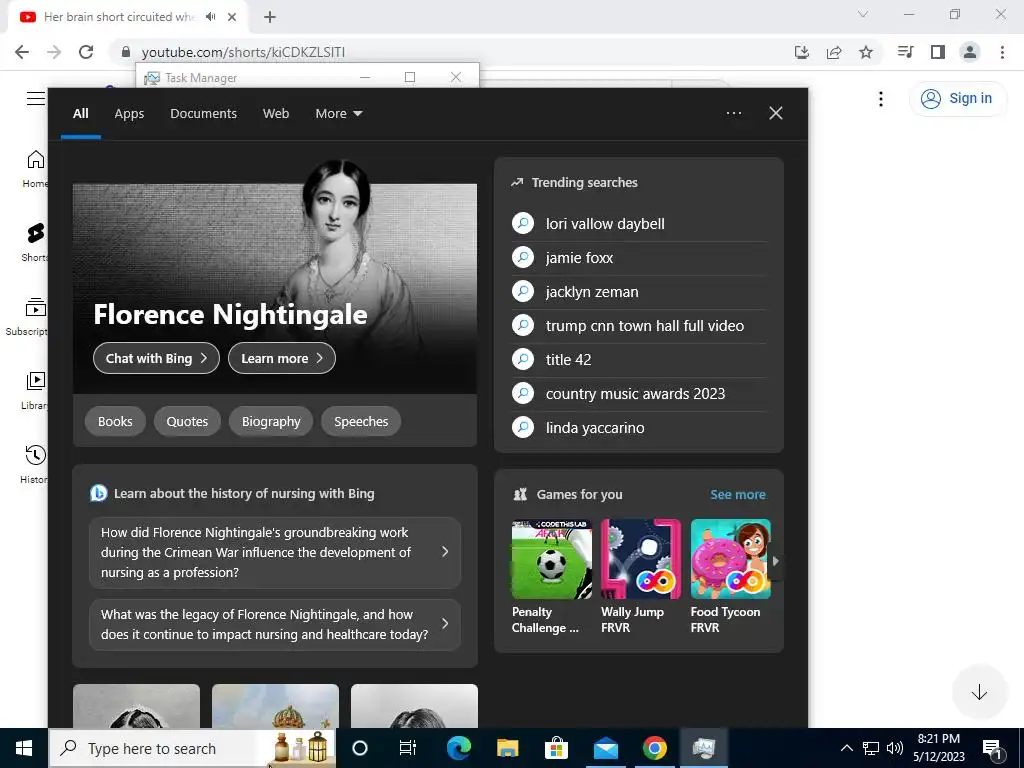Open search panel options ellipsis

click(x=733, y=113)
